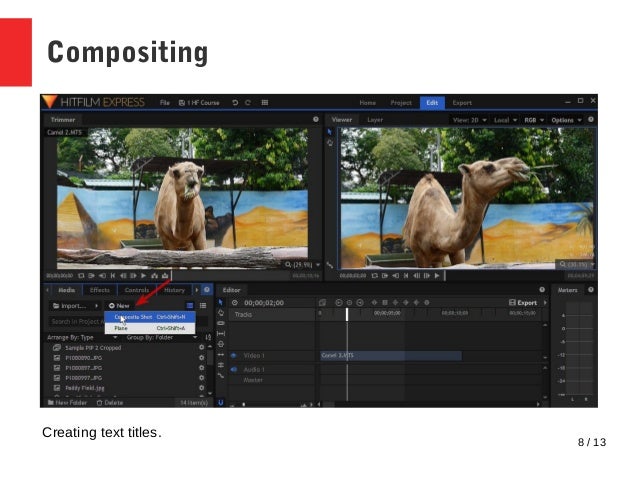
Task: Pick the Viewer select arrow tool
Action: tap(330, 132)
